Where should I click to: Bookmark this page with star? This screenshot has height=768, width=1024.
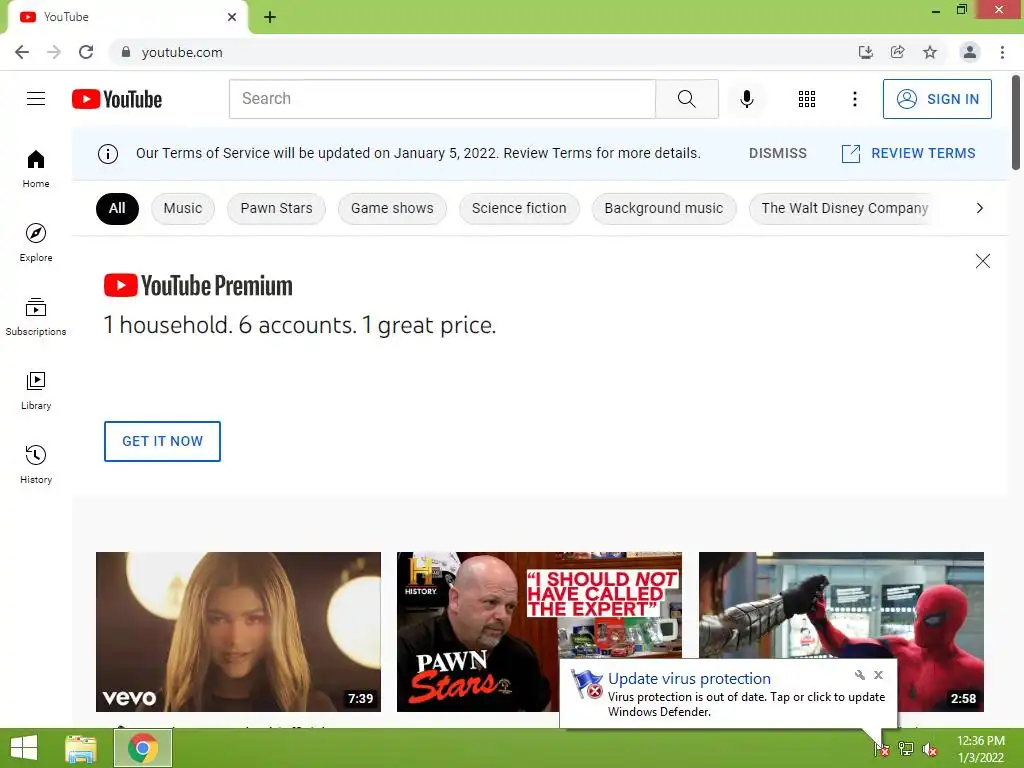[x=929, y=52]
